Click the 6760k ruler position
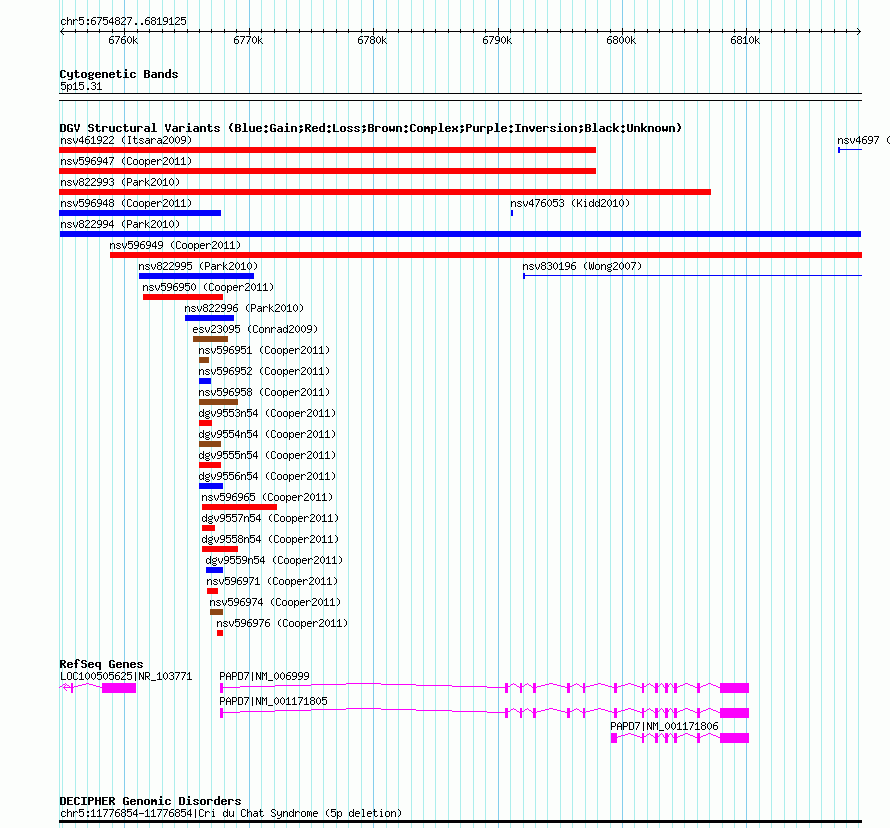This screenshot has width=890, height=828. click(123, 40)
